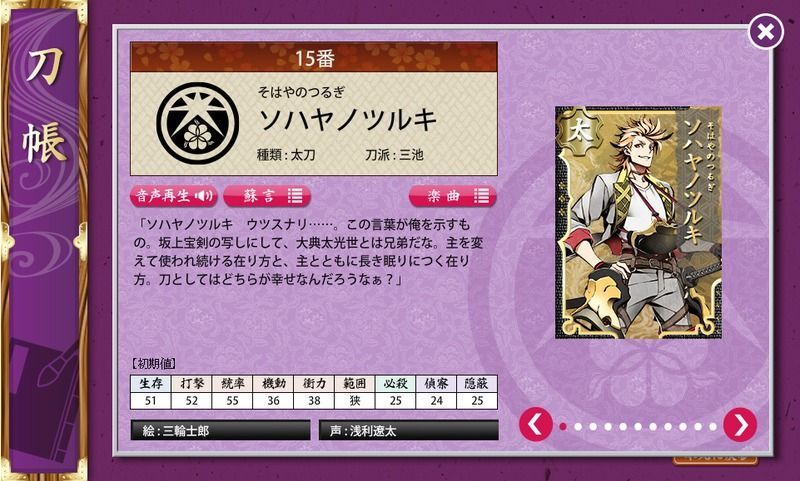The image size is (800, 481).
Task: Select the second pagination dot
Action: [x=578, y=426]
